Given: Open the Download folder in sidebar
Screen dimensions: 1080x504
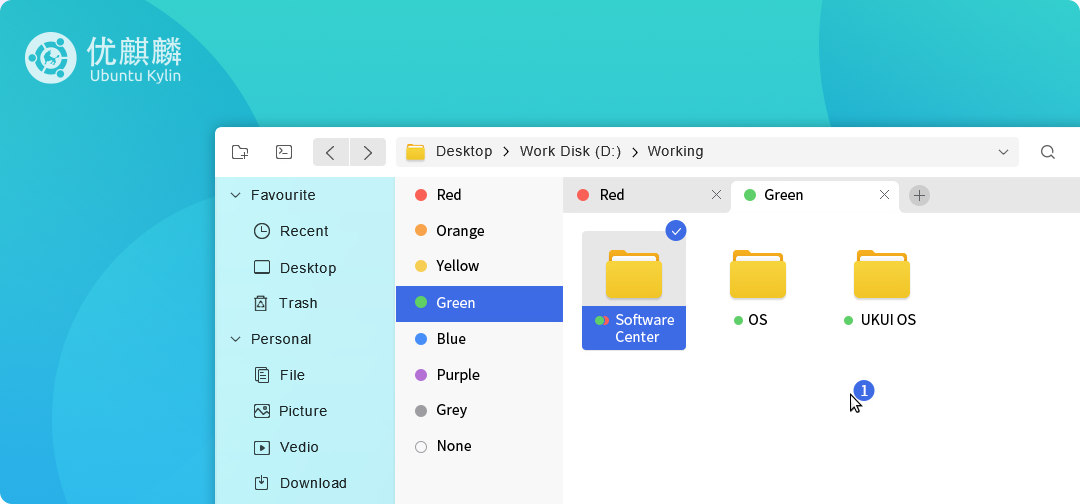Looking at the screenshot, I should [x=312, y=483].
